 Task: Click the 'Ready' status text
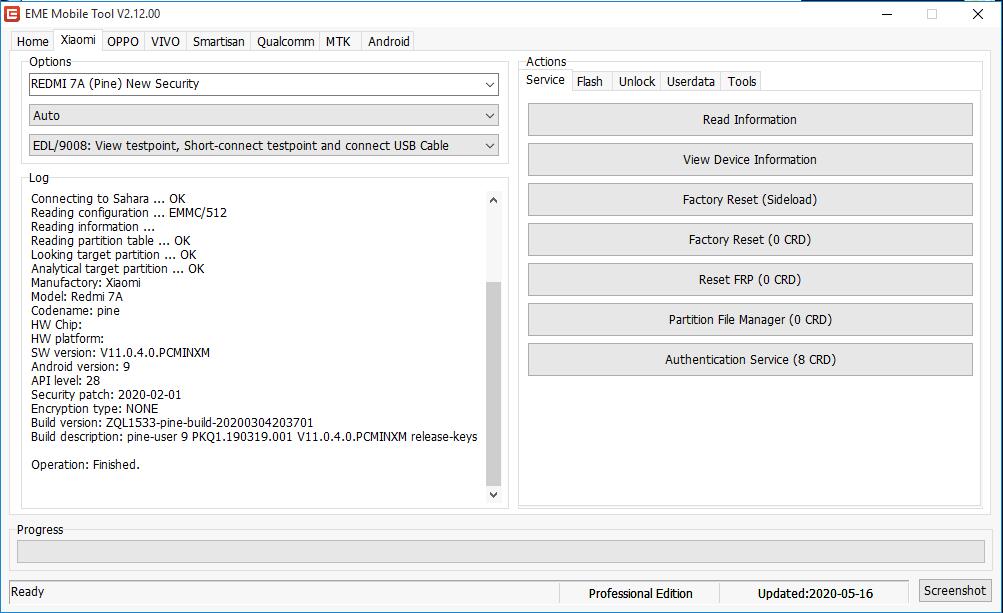[x=28, y=592]
